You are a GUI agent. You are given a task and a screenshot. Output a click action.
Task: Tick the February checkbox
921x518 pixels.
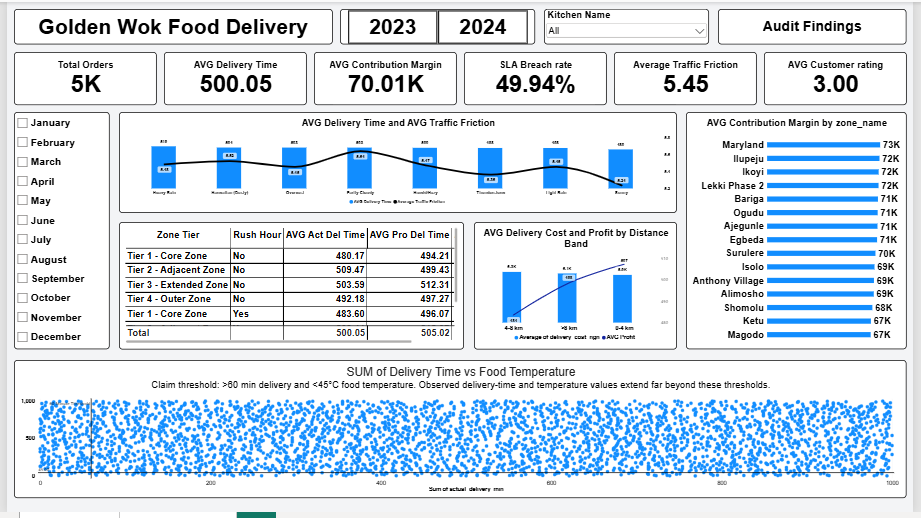(x=22, y=142)
